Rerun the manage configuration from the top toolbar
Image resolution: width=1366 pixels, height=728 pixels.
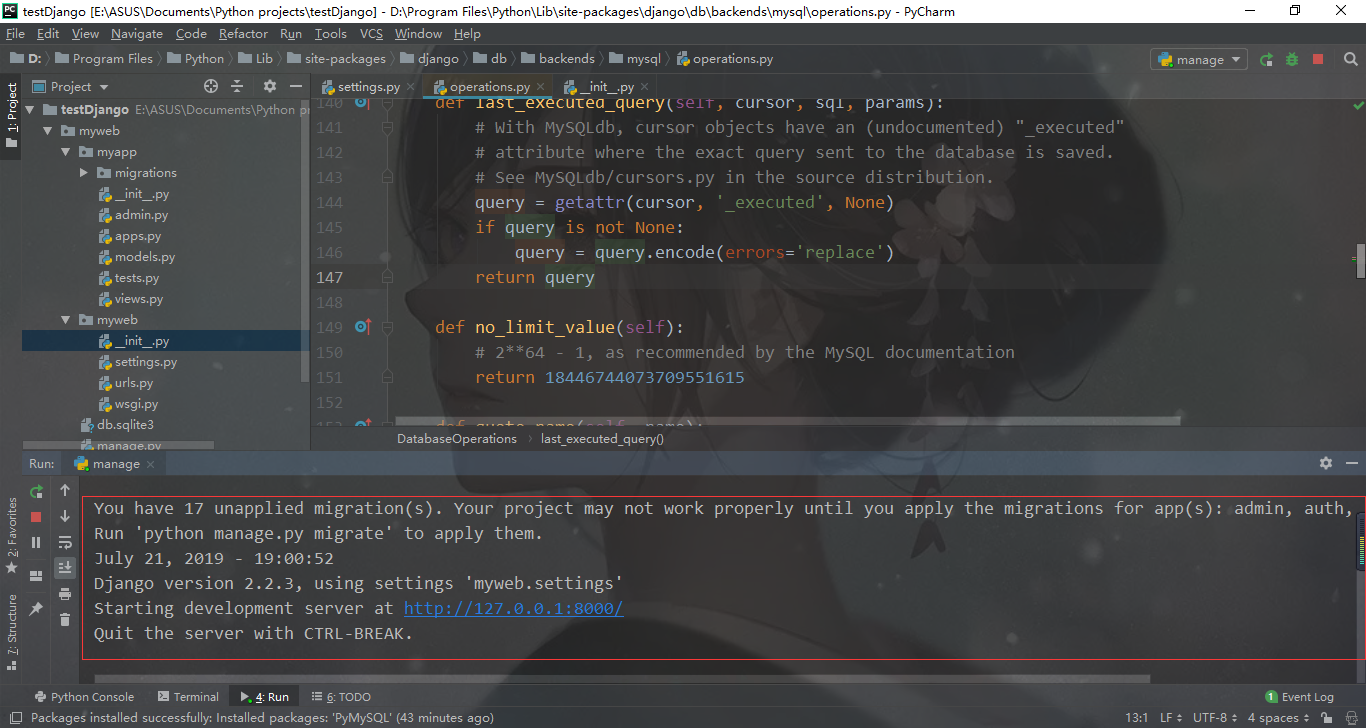click(x=1267, y=59)
